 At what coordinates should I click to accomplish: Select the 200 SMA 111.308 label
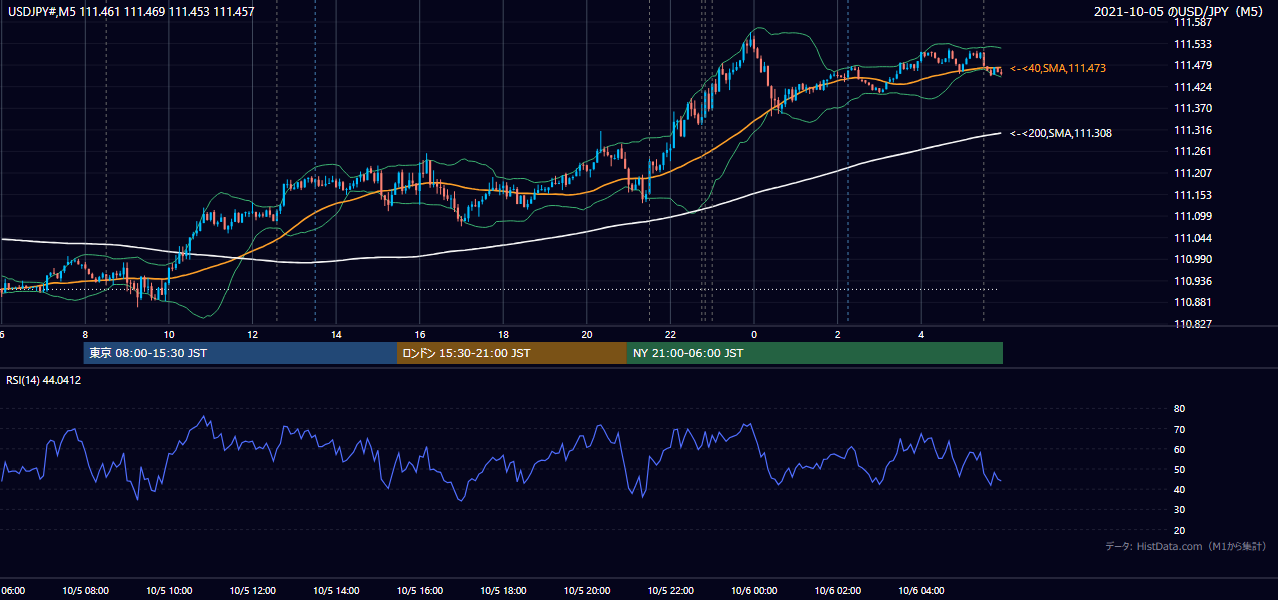click(x=1061, y=133)
